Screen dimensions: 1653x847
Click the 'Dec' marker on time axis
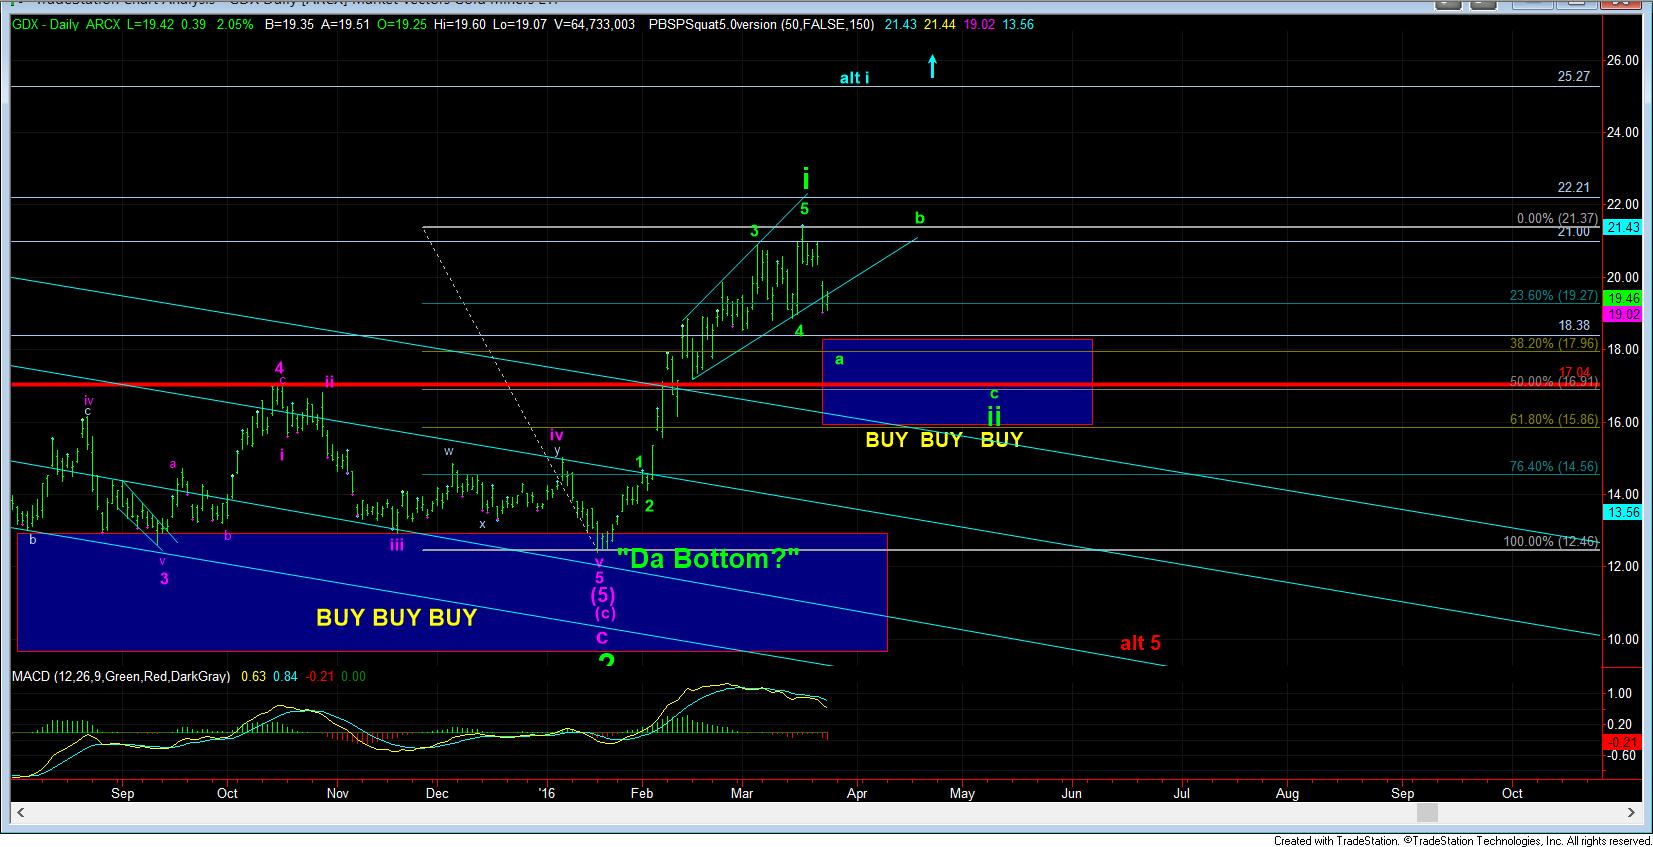click(437, 793)
